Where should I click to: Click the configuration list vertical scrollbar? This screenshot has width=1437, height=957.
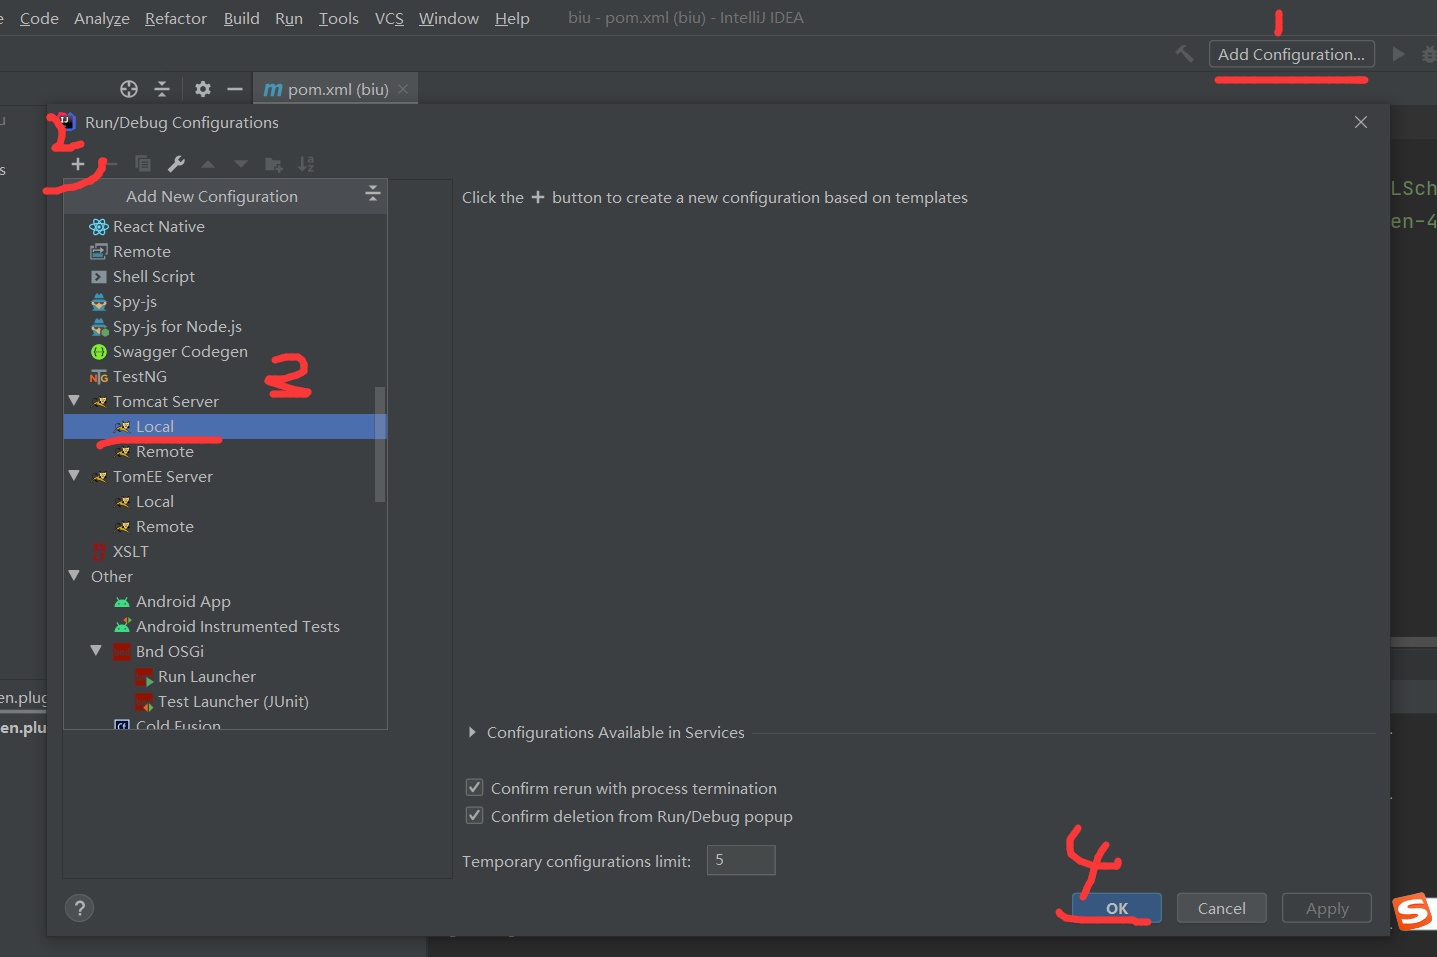(x=380, y=444)
